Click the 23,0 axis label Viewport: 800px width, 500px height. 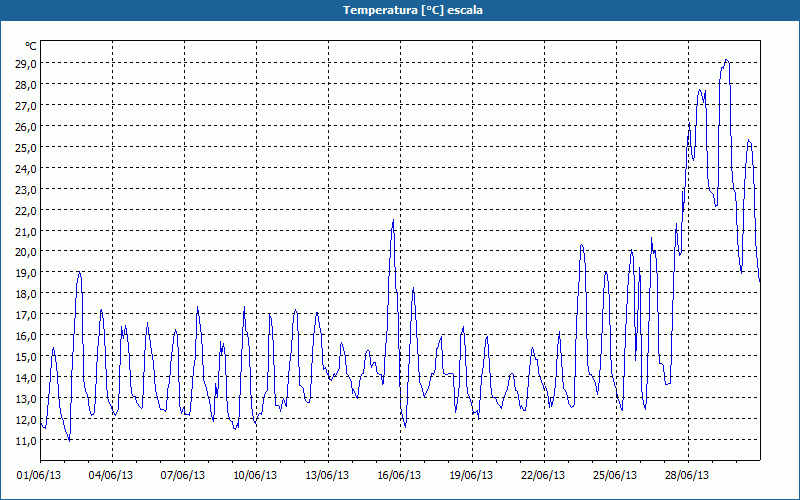pyautogui.click(x=25, y=189)
